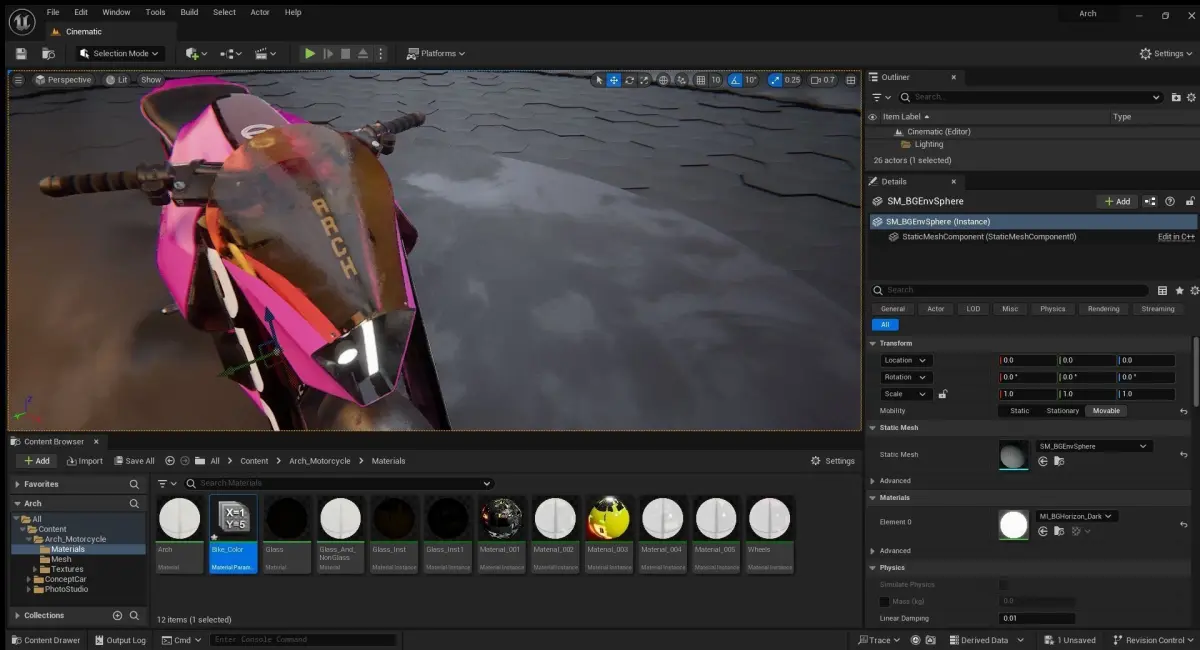Choose the Select objects viewport tool
This screenshot has width=1200, height=650.
click(599, 80)
